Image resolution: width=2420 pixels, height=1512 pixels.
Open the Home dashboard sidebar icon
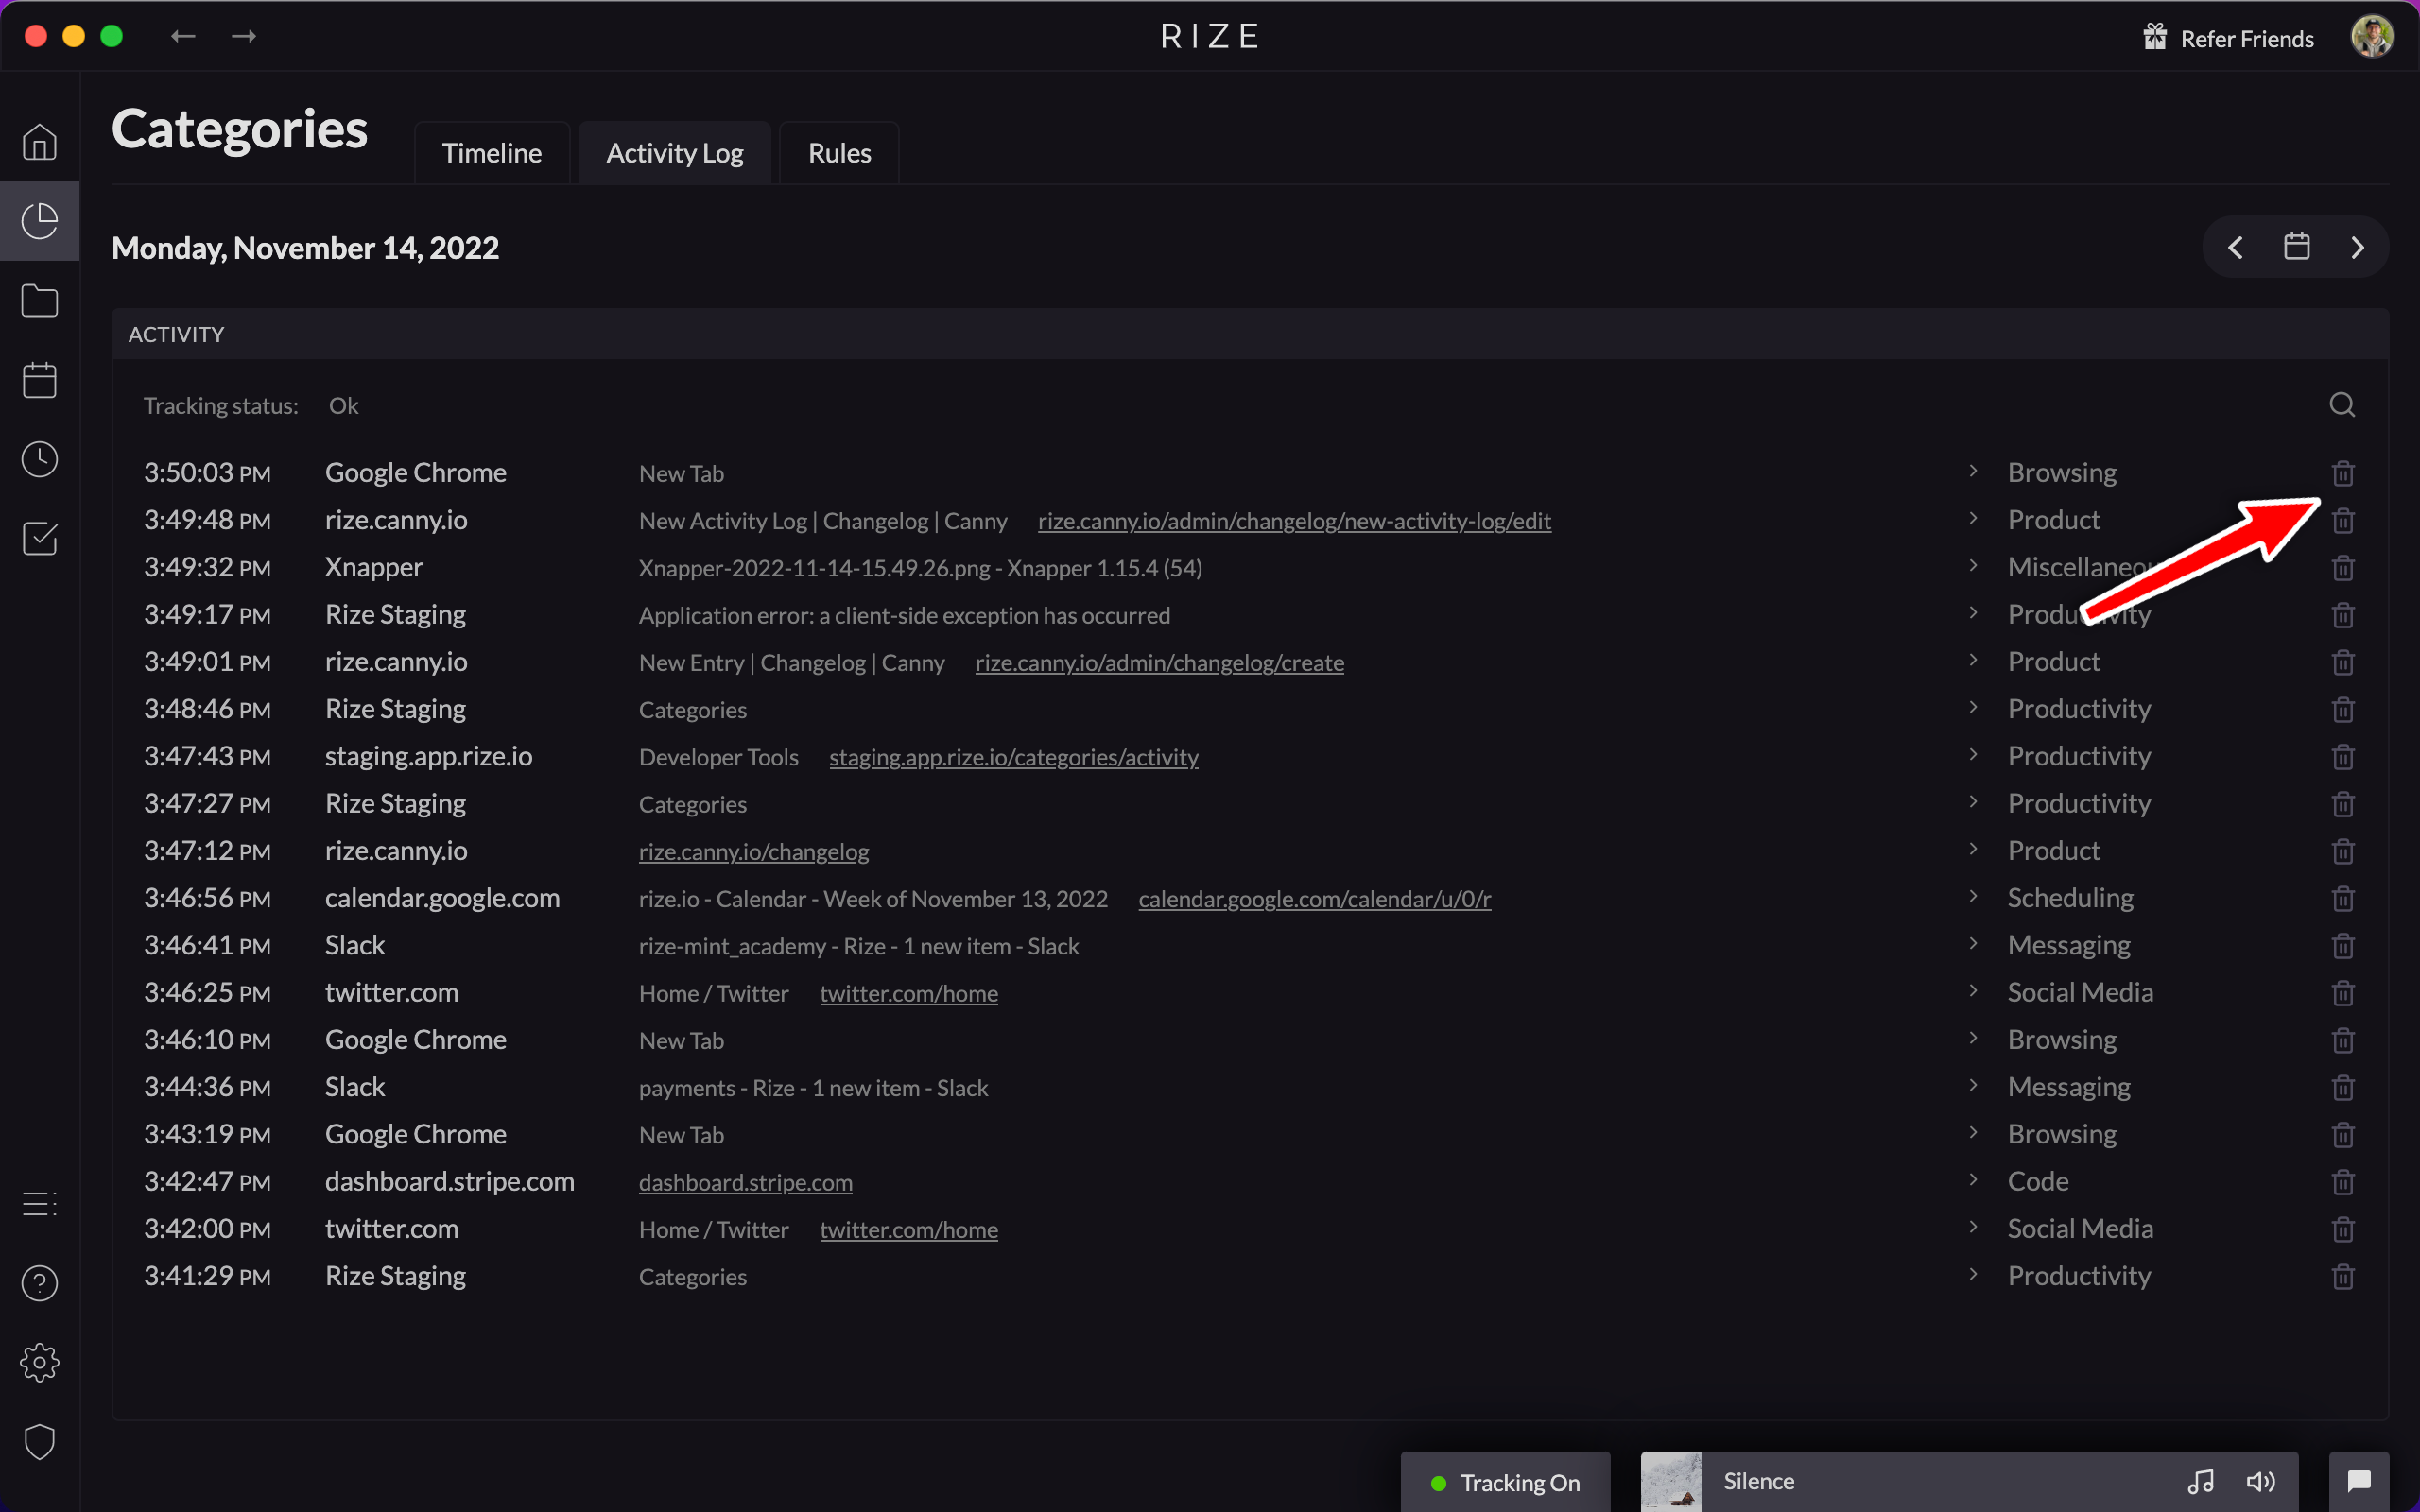point(40,142)
